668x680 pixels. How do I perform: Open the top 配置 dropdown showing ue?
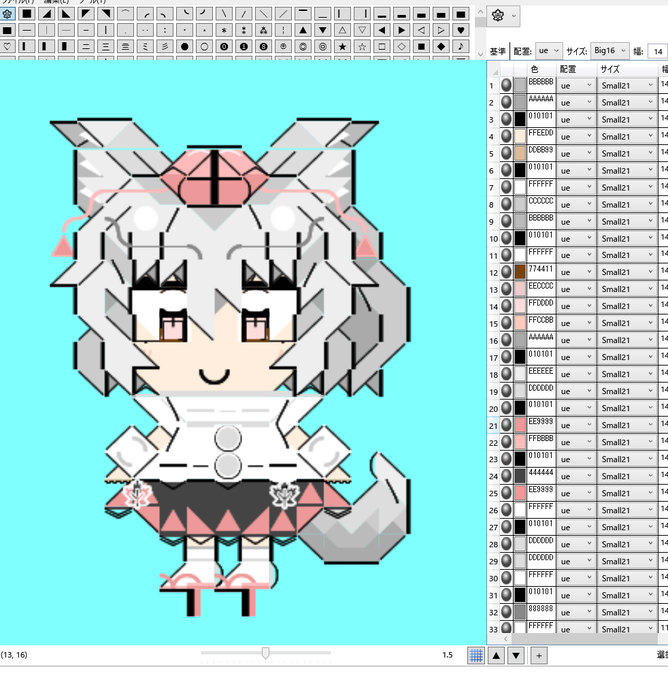coord(549,51)
